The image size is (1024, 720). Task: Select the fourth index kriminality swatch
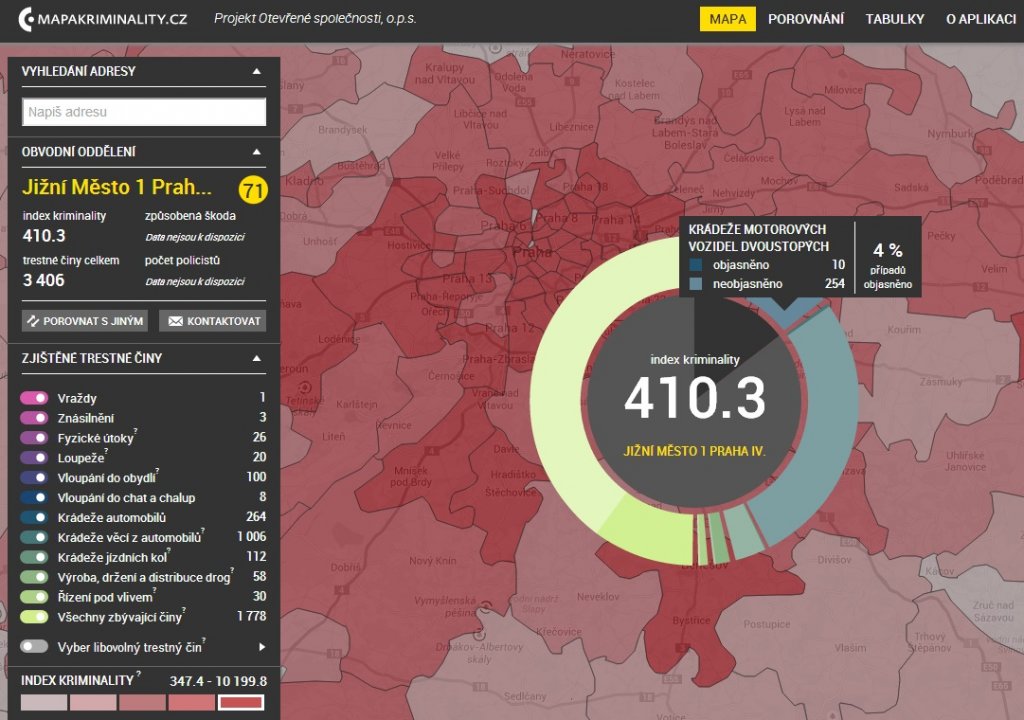coord(192,702)
